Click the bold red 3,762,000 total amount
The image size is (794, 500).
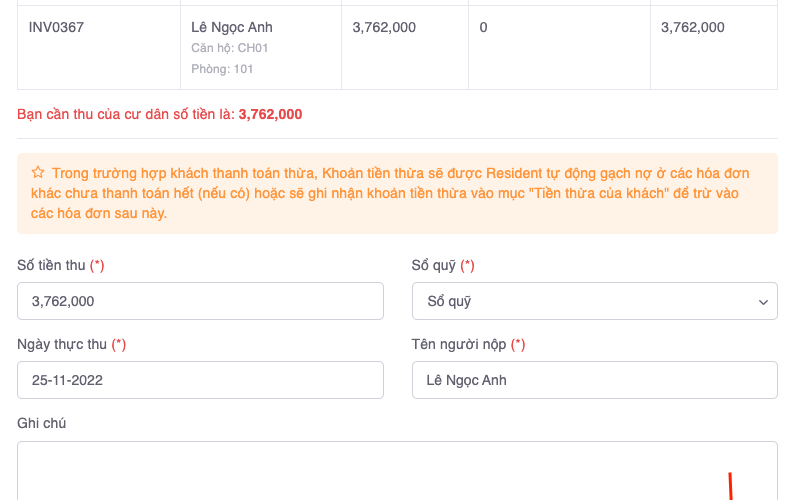click(x=270, y=114)
